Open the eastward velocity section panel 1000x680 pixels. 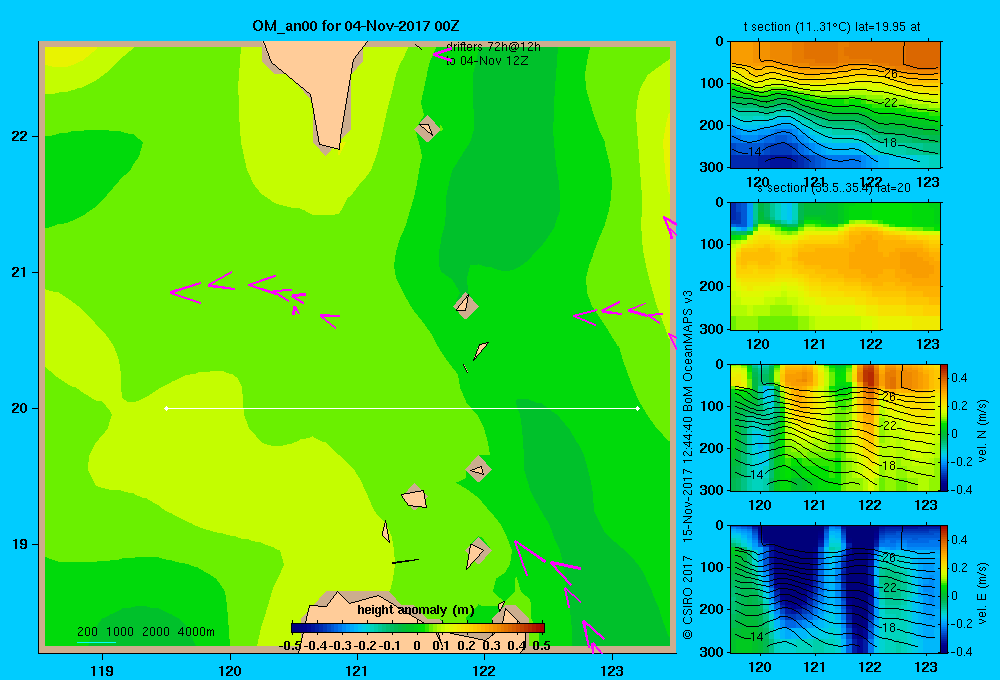pos(835,589)
